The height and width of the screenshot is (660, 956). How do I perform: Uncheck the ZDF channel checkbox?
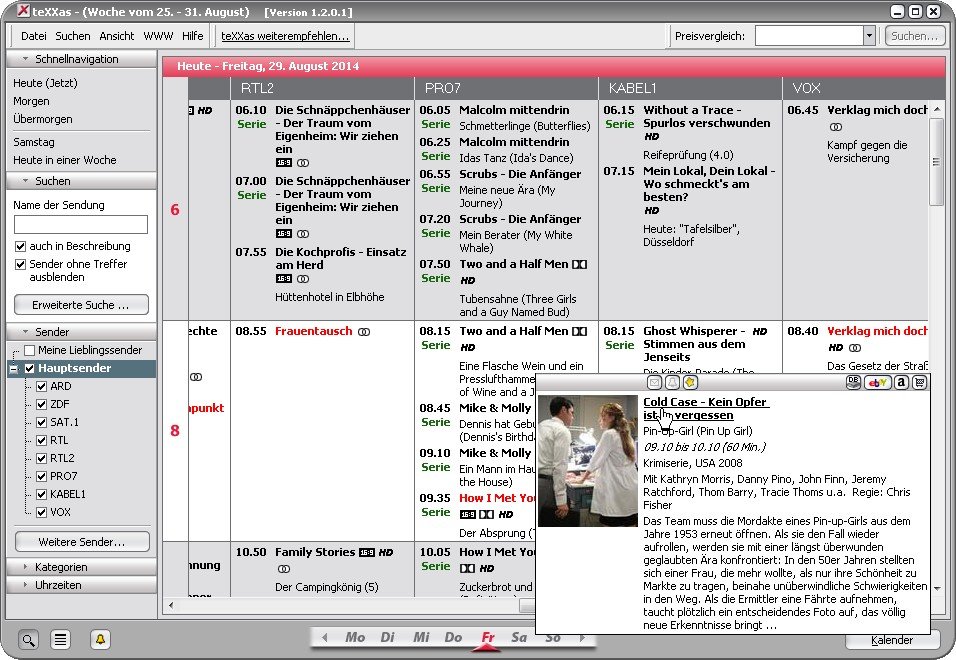(41, 404)
